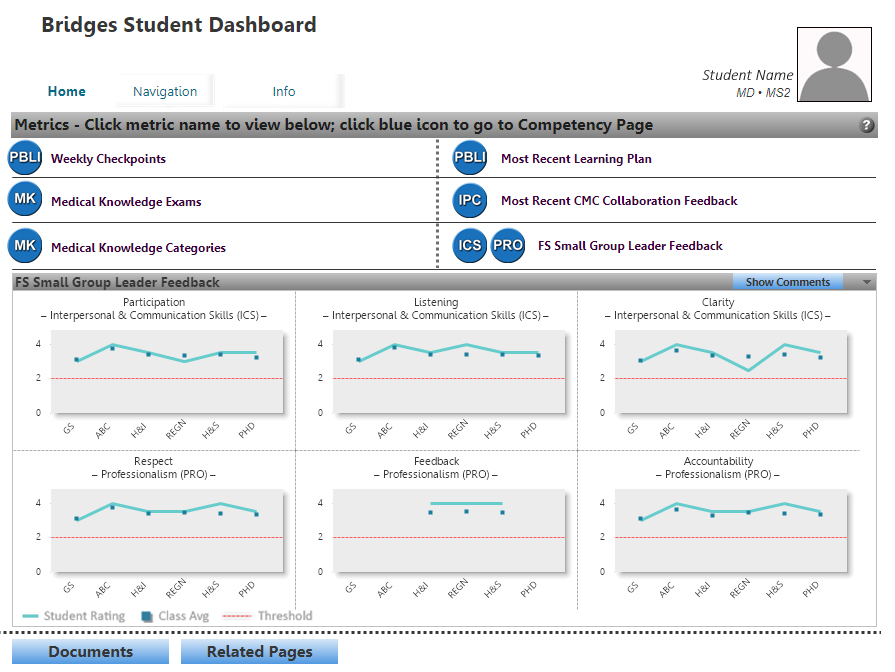This screenshot has height=672, width=895.
Task: Click the Listening chart title
Action: pyautogui.click(x=436, y=302)
